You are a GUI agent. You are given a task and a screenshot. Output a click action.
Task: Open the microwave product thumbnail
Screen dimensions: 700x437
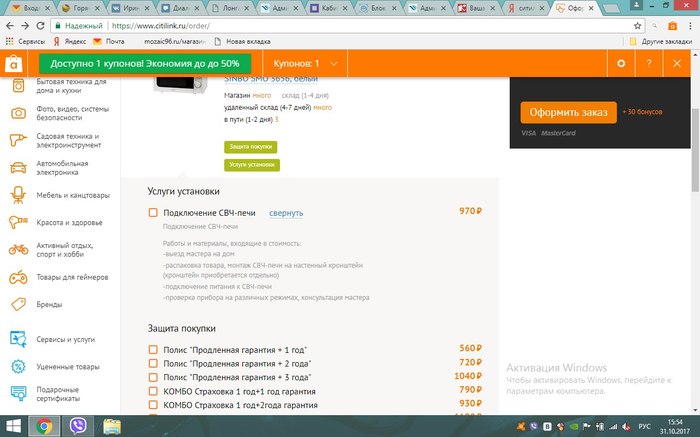click(x=180, y=84)
